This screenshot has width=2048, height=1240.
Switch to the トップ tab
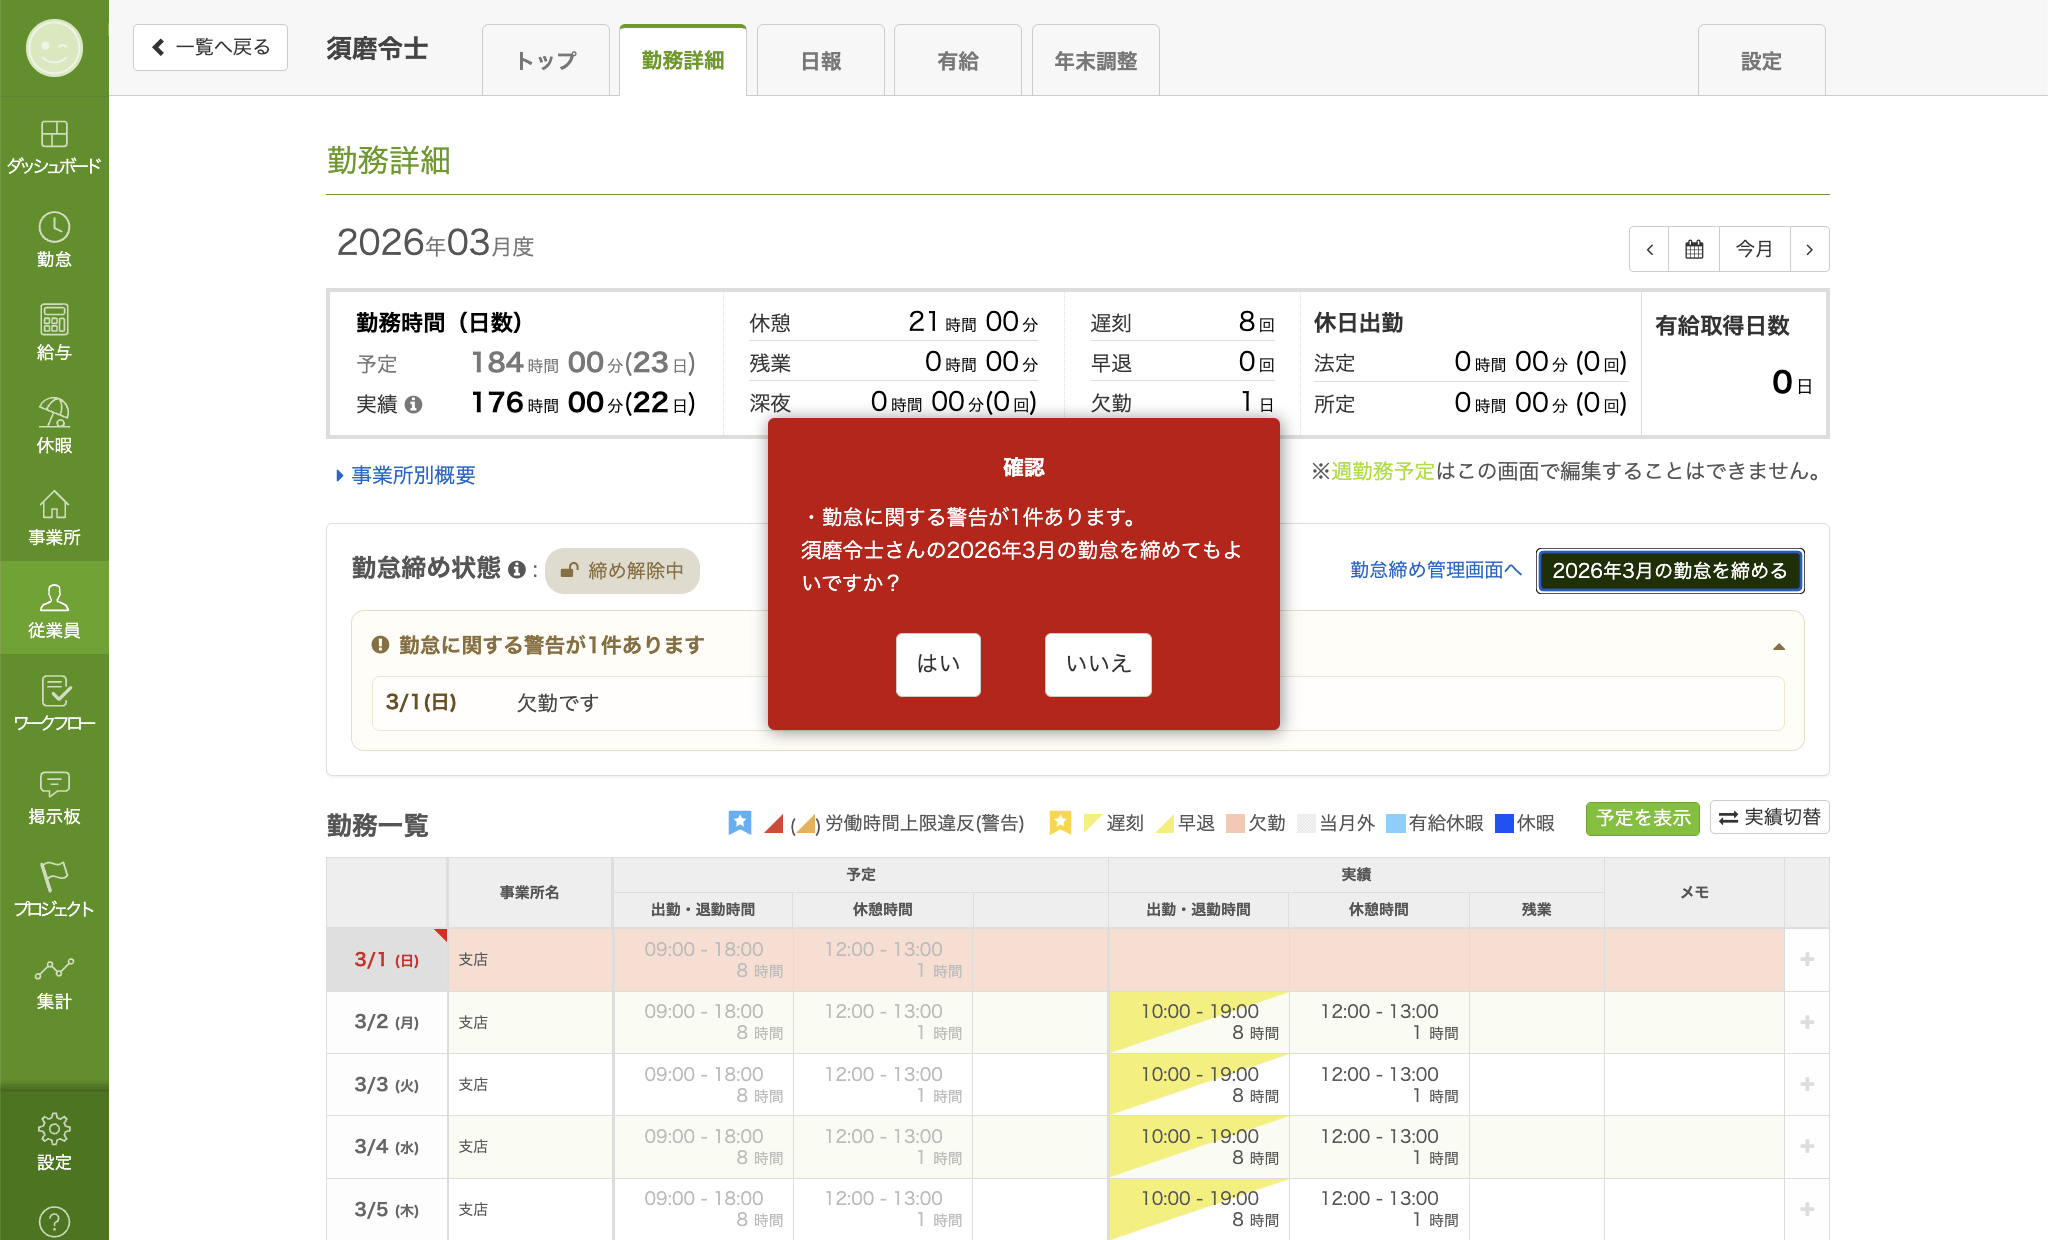(x=546, y=61)
